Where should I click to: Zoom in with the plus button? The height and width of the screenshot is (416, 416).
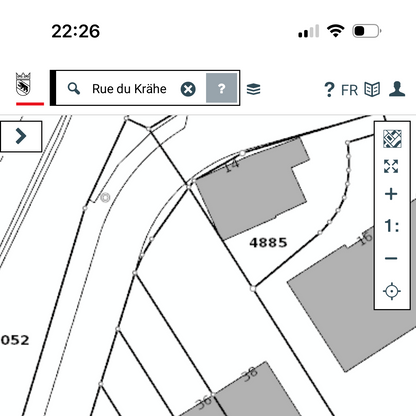(x=391, y=194)
